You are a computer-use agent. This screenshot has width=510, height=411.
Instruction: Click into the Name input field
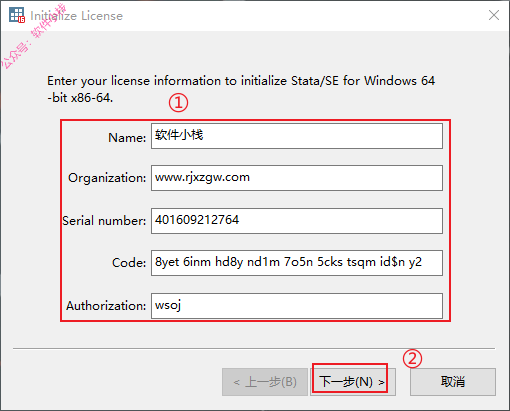click(x=297, y=136)
